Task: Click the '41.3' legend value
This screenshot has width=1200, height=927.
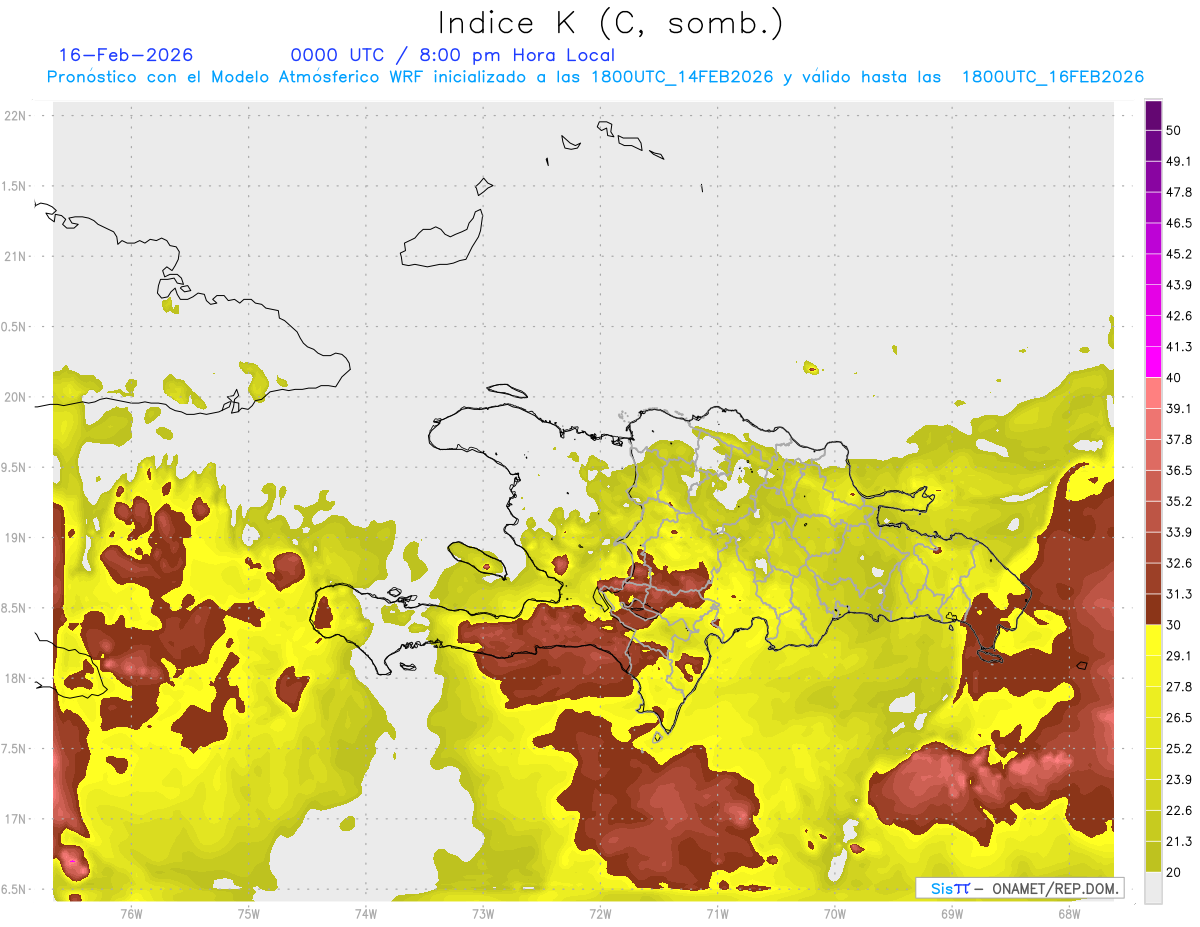Action: pos(1179,347)
